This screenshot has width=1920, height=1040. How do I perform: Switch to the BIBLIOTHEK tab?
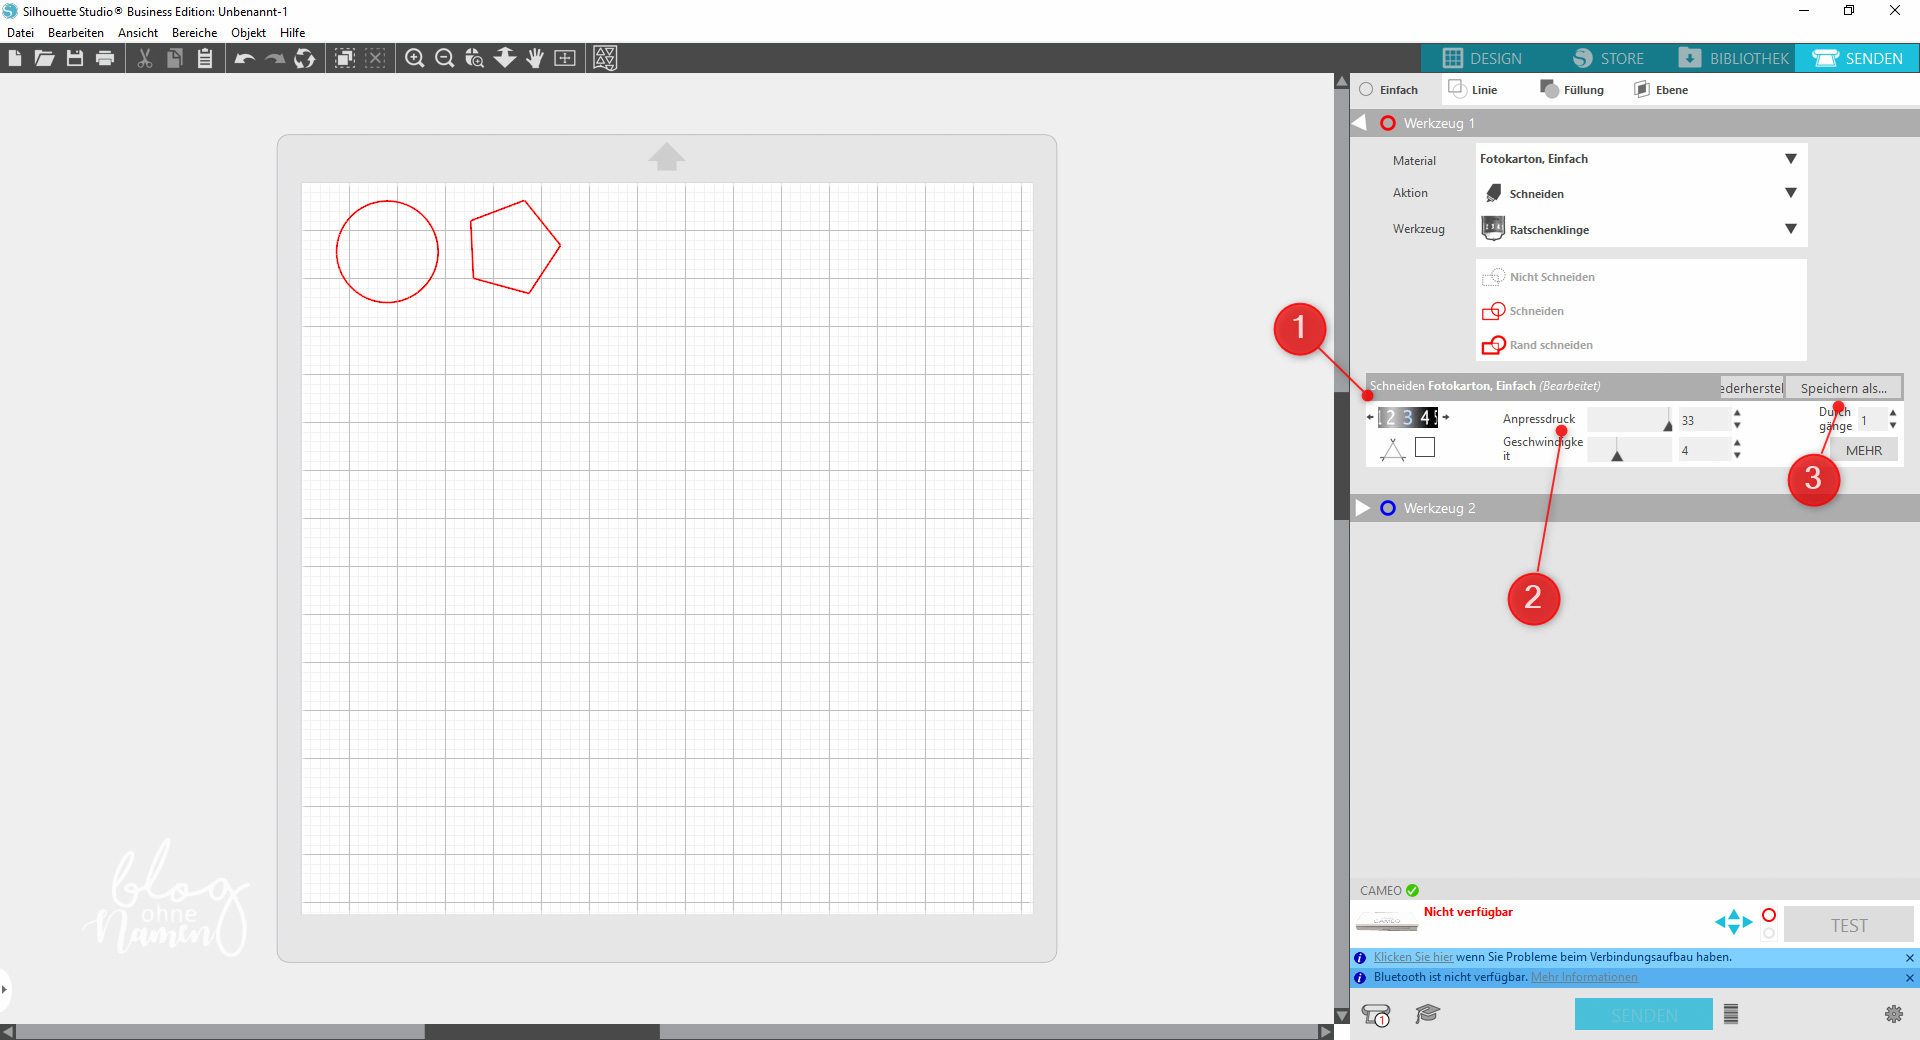pyautogui.click(x=1734, y=58)
